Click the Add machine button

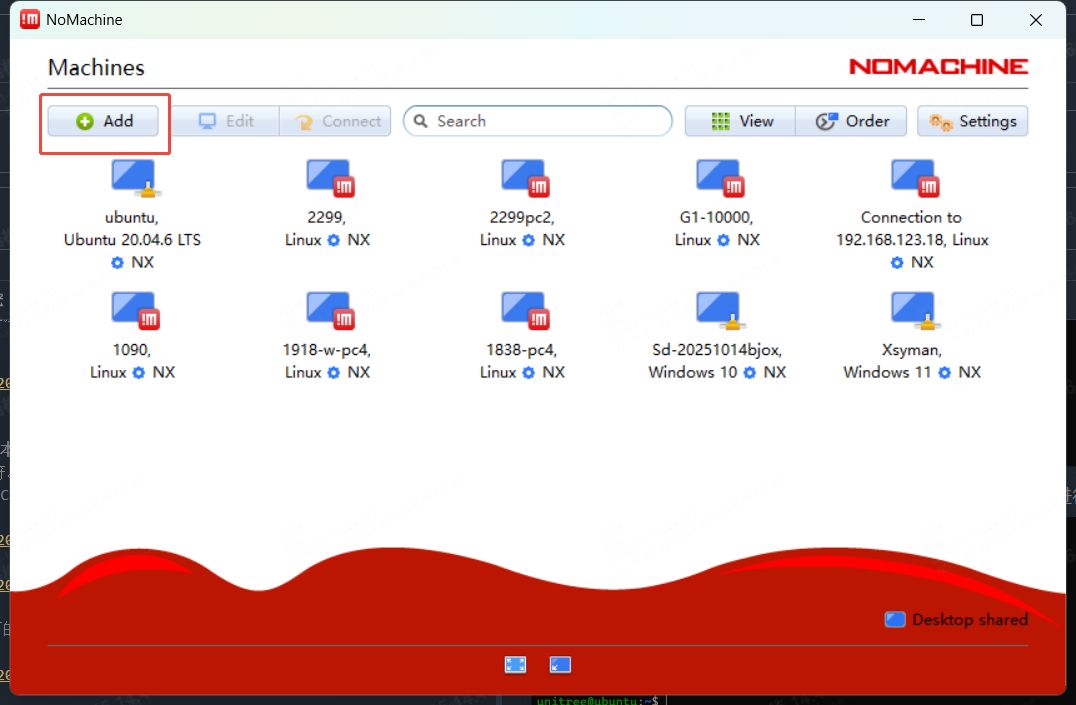tap(104, 122)
